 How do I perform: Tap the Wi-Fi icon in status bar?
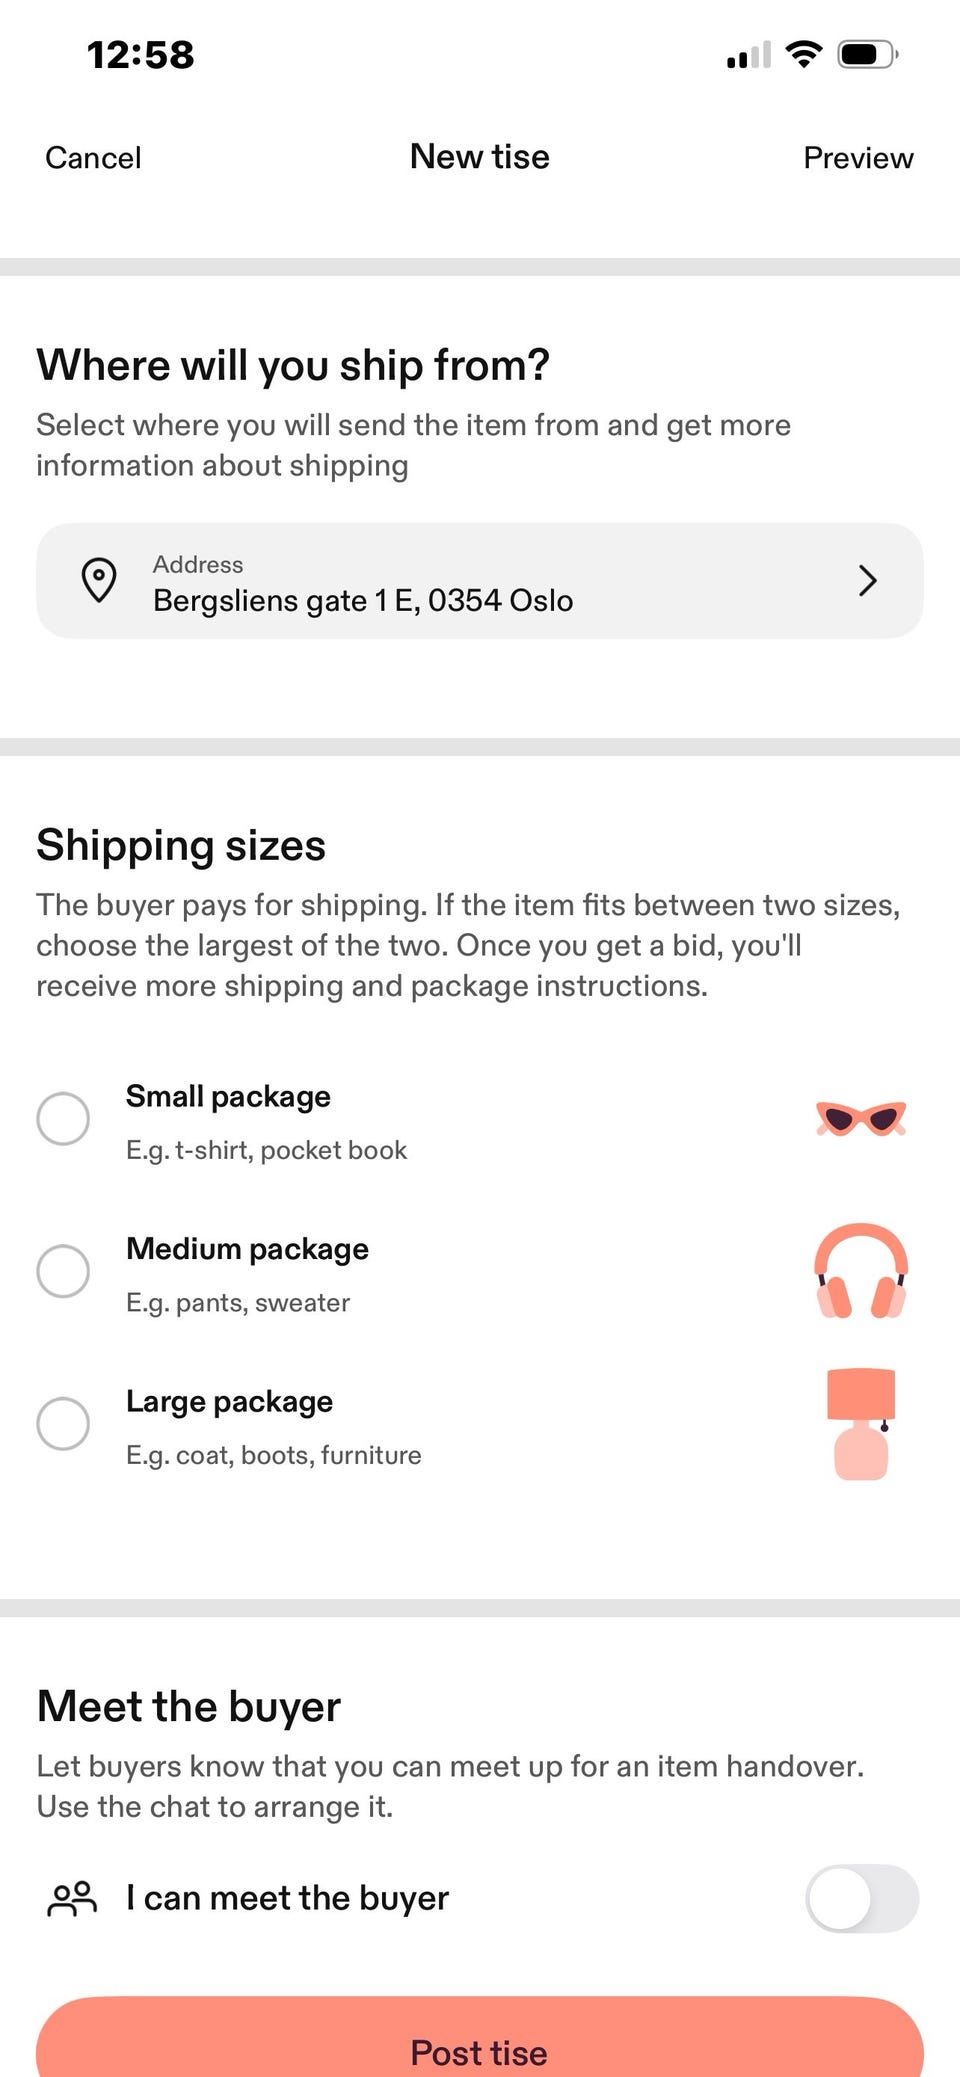804,54
